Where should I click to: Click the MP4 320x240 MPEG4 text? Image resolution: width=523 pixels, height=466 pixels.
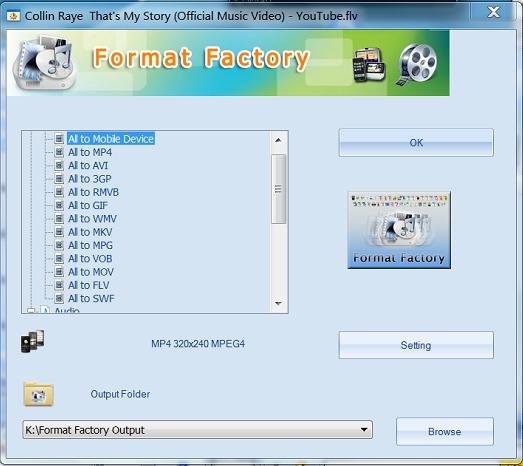[x=198, y=344]
